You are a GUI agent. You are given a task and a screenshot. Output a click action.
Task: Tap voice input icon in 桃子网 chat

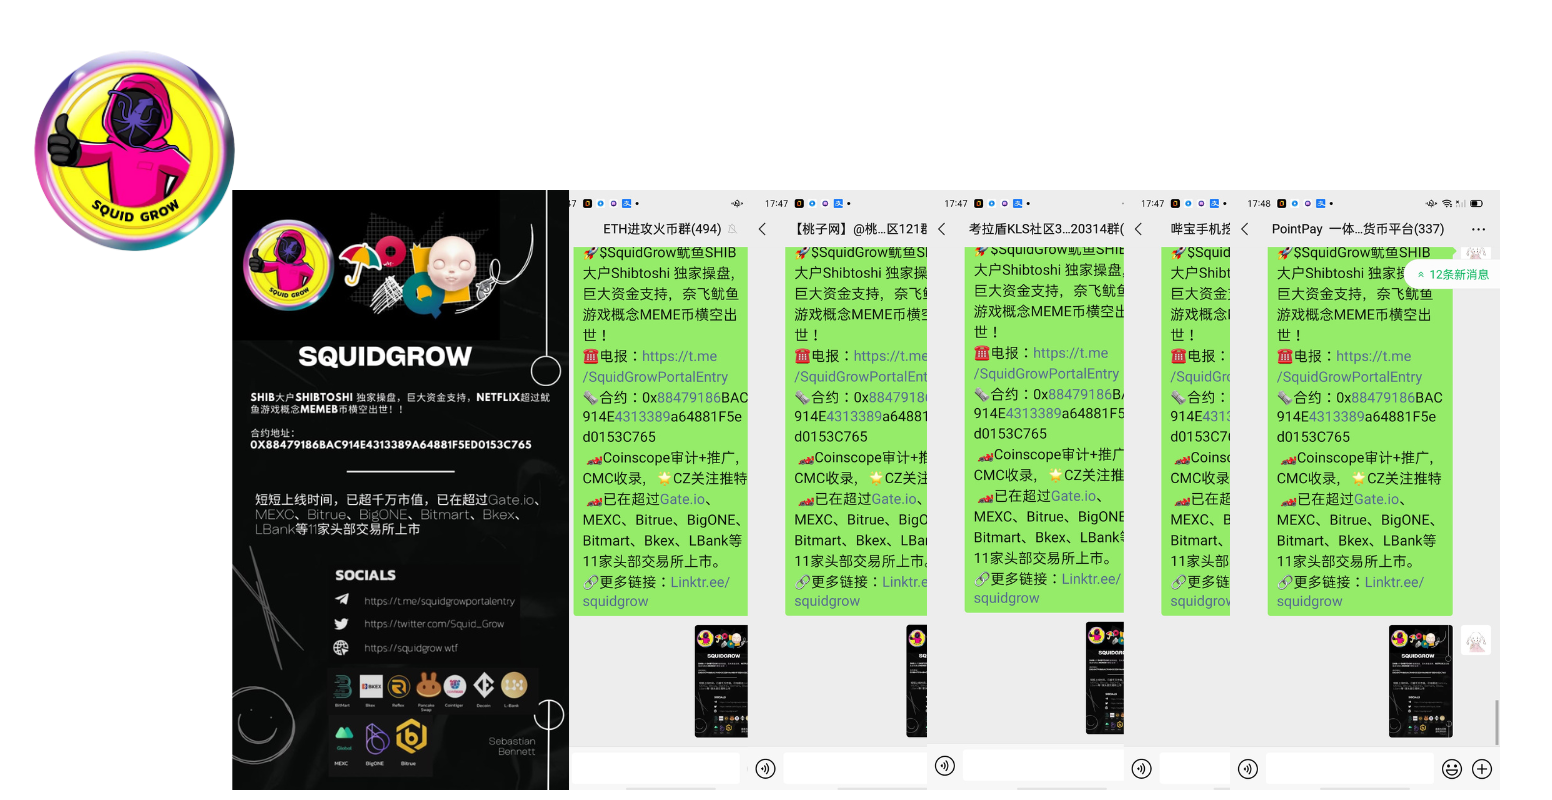coord(766,769)
